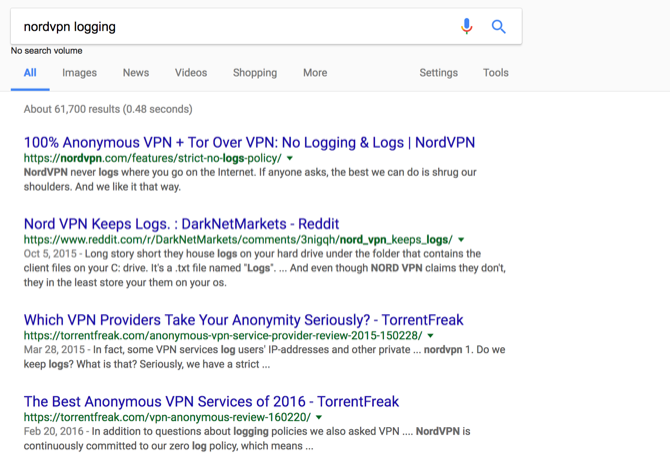Open the 100% Anonymous VPN NordVPN result
The image size is (670, 457).
pyautogui.click(x=249, y=142)
